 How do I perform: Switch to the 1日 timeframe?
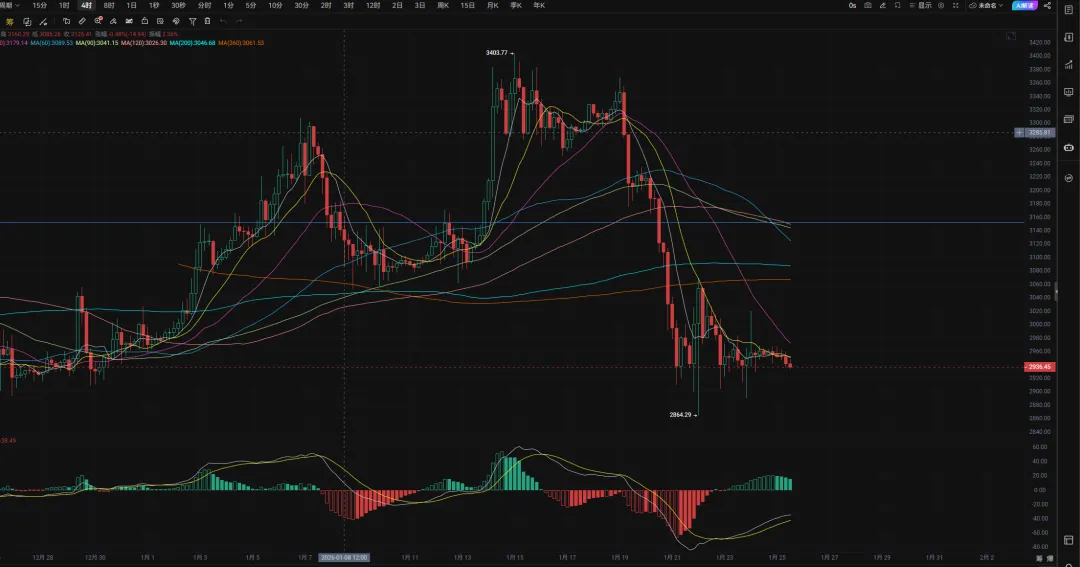point(131,6)
